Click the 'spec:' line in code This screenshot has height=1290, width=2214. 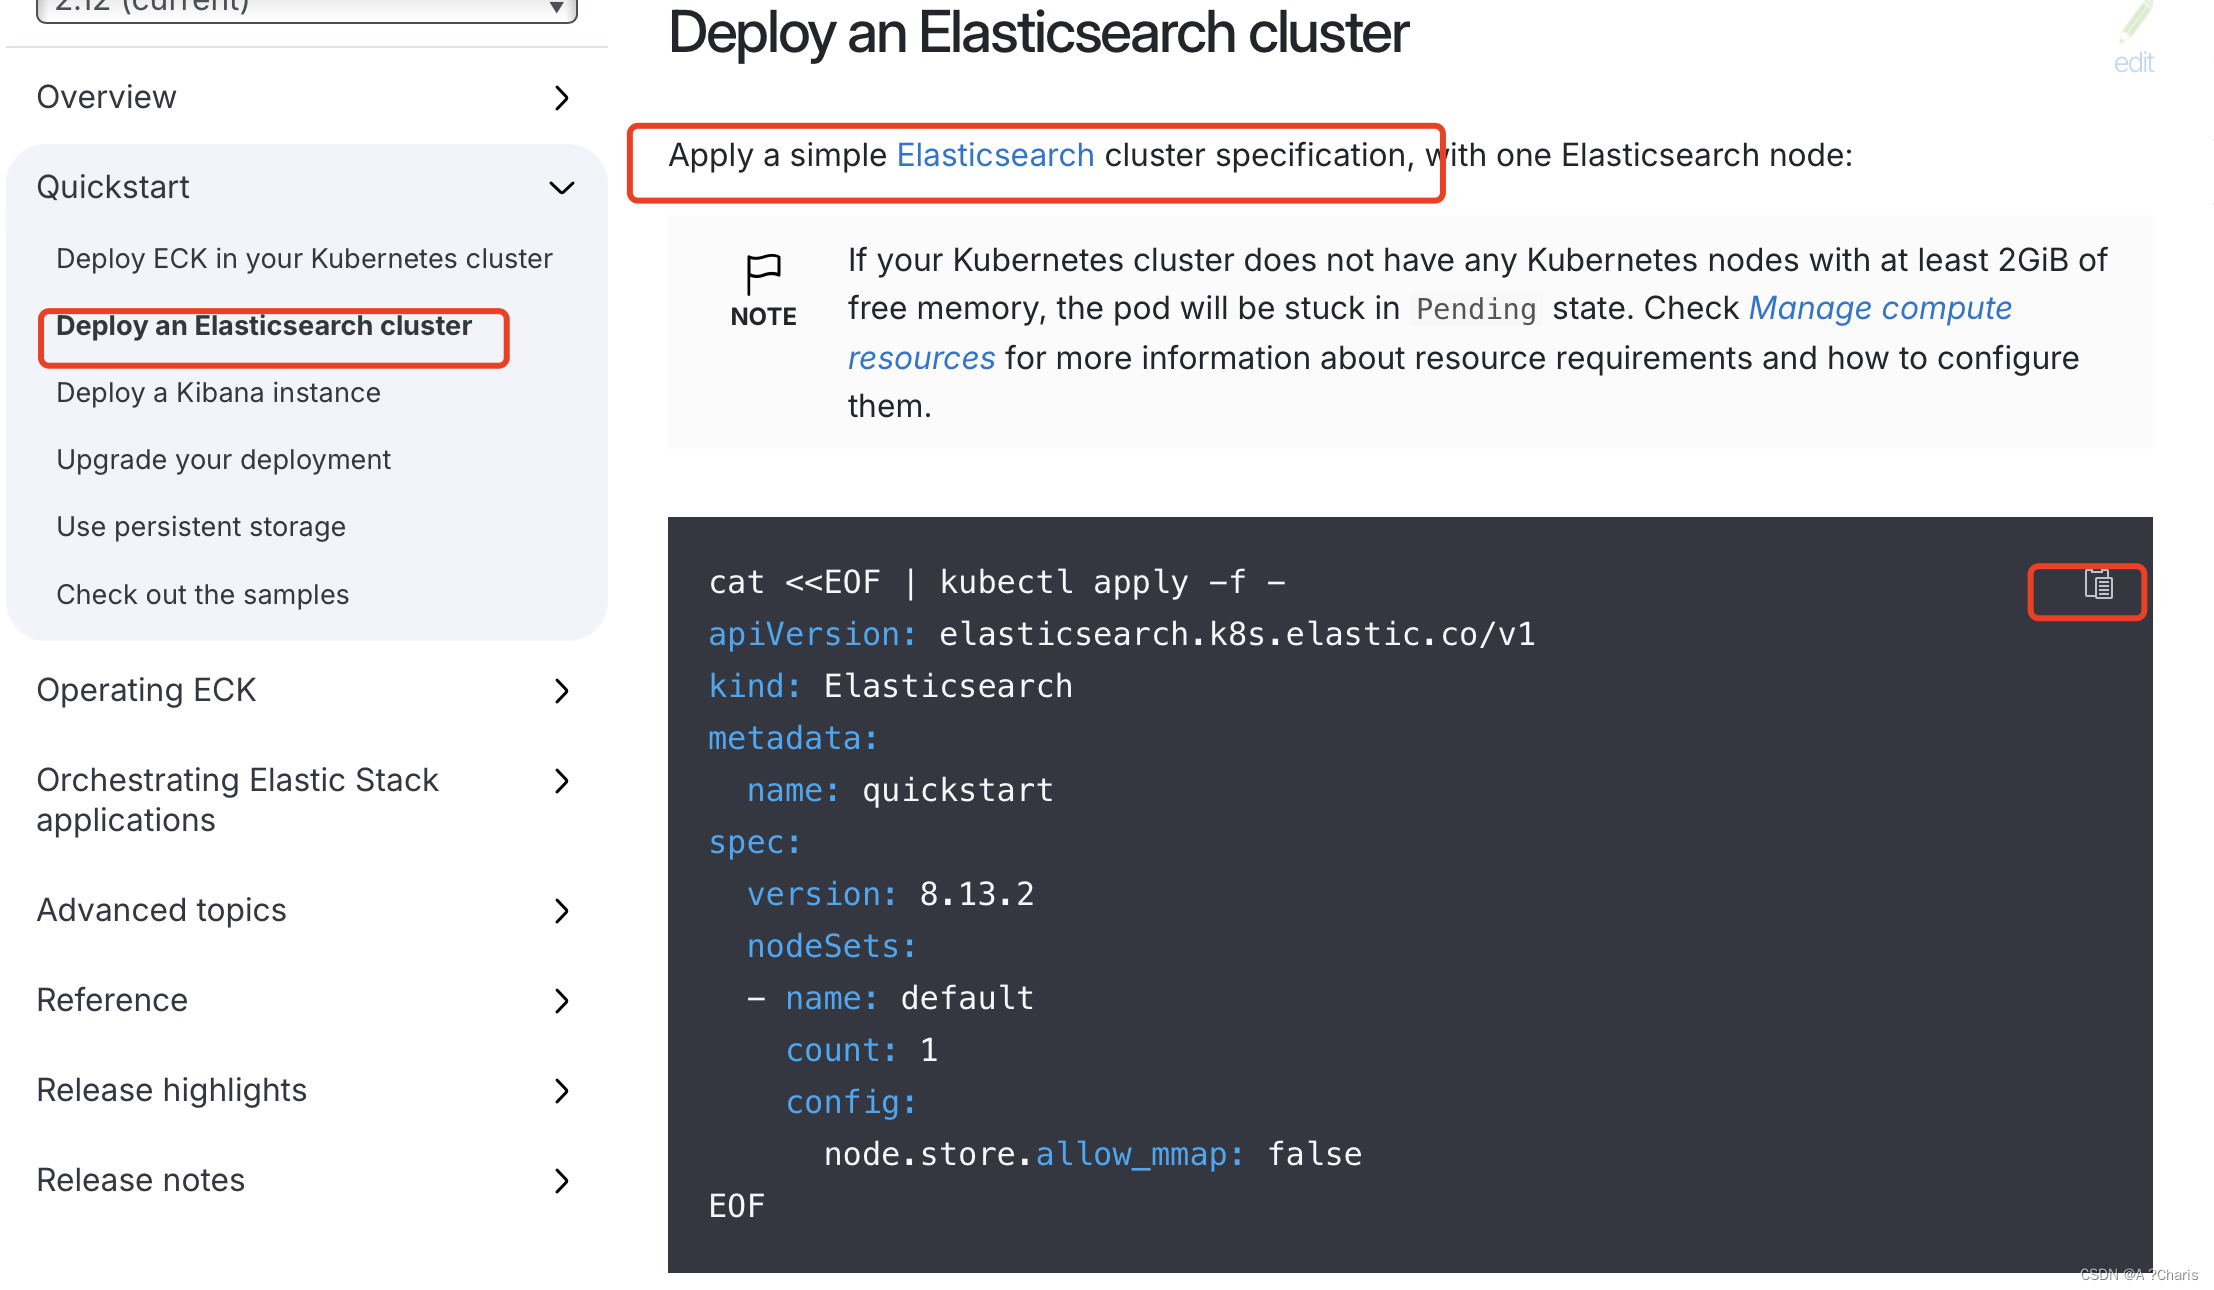(x=755, y=842)
